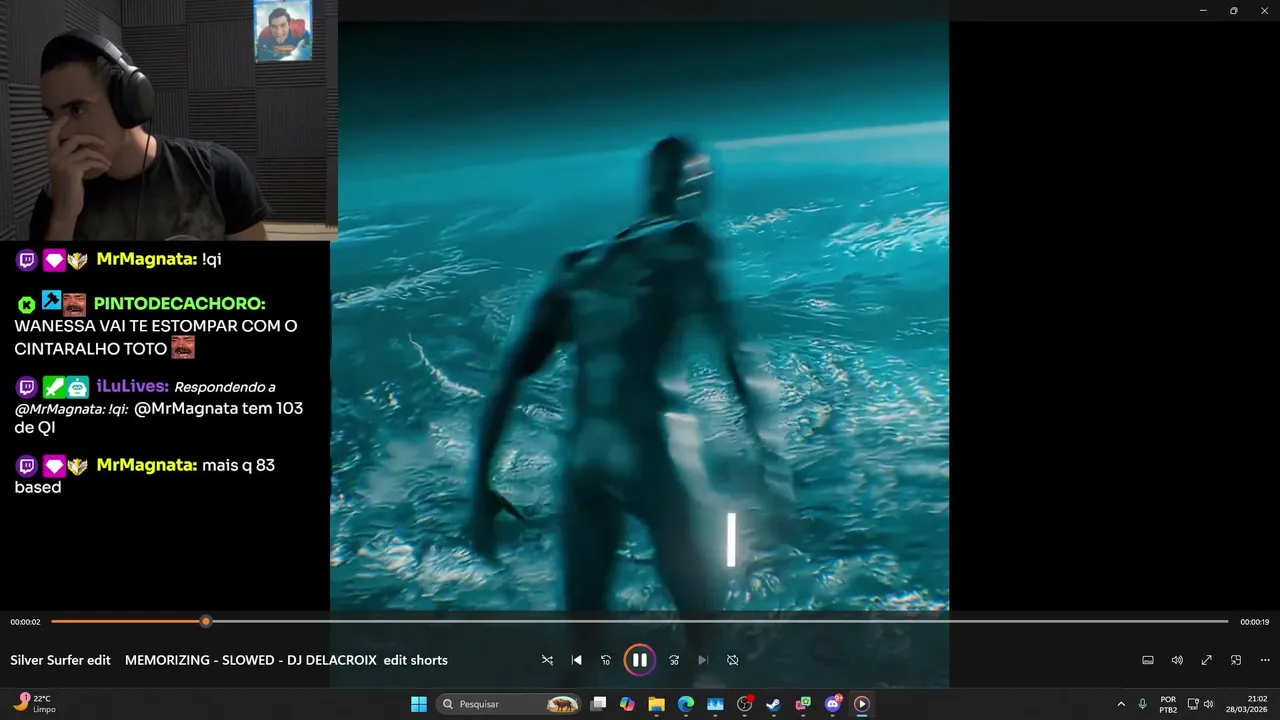Open Discord from the taskbar

coord(833,704)
